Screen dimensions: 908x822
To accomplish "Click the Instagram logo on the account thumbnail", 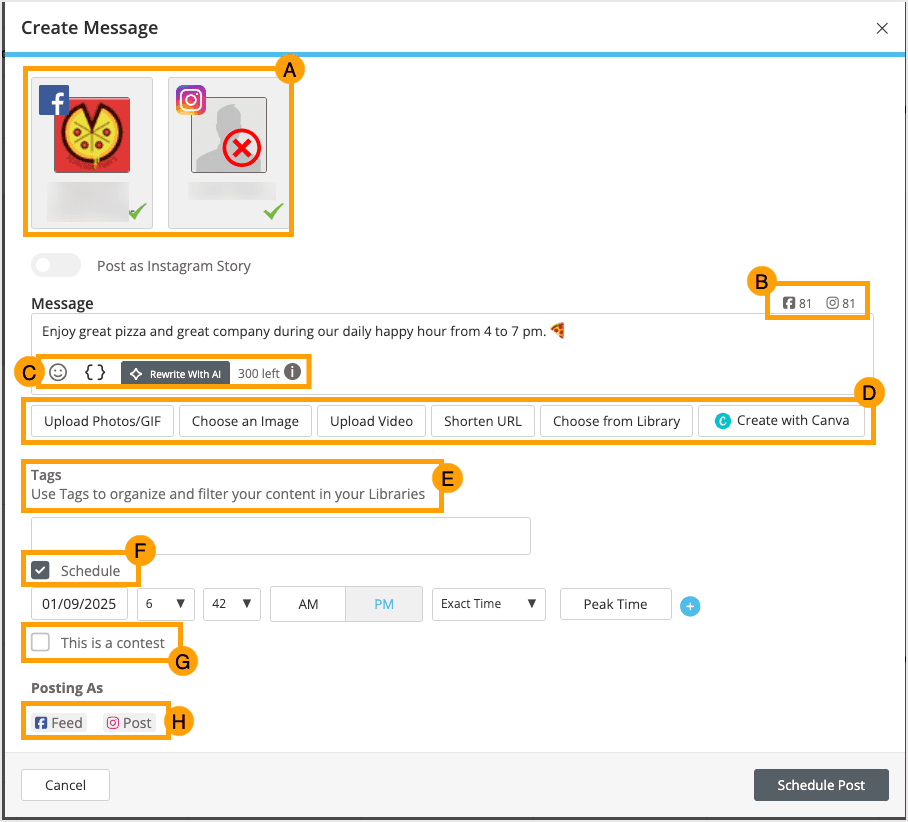I will click(190, 100).
